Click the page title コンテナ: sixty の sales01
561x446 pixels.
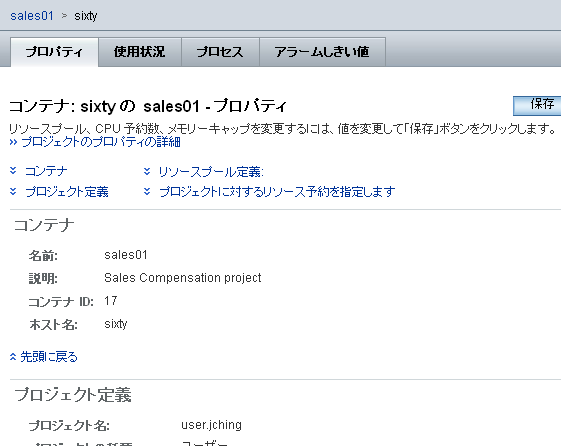(x=148, y=106)
